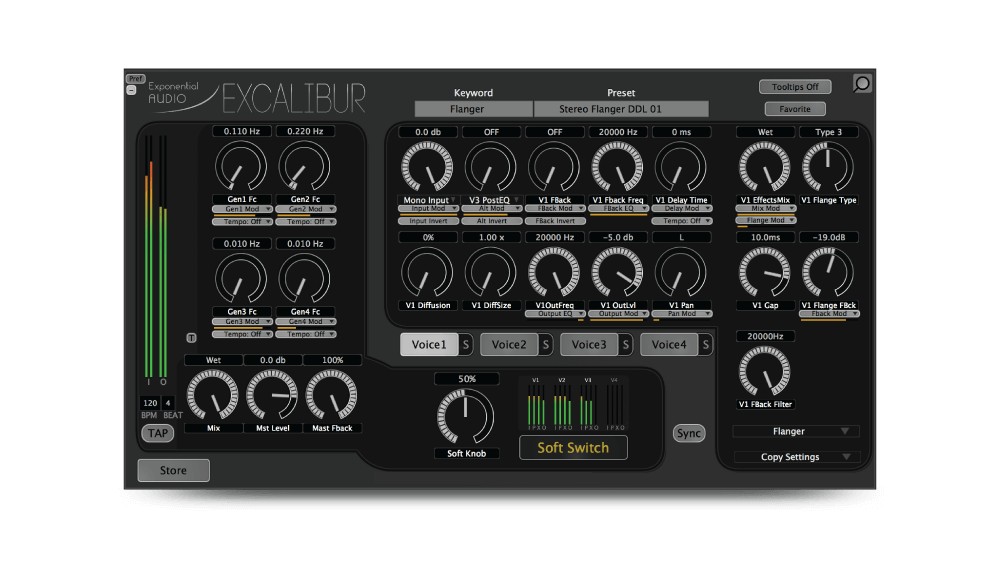Image resolution: width=1000 pixels, height=576 pixels.
Task: Solo Voice4 with its S button
Action: click(705, 344)
